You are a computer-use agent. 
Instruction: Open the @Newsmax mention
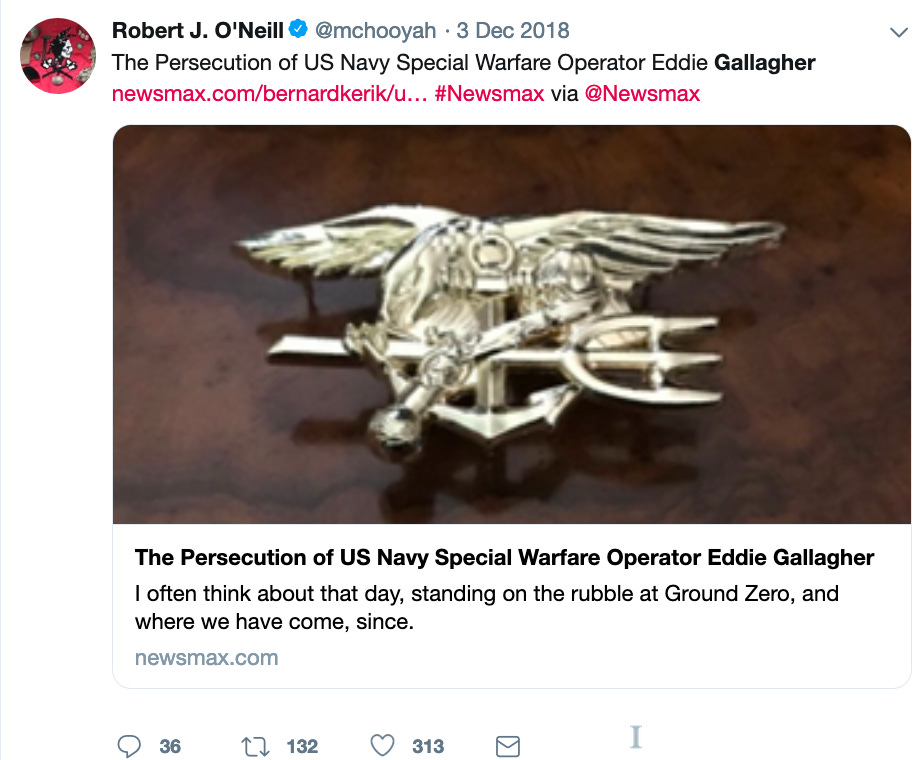642,93
